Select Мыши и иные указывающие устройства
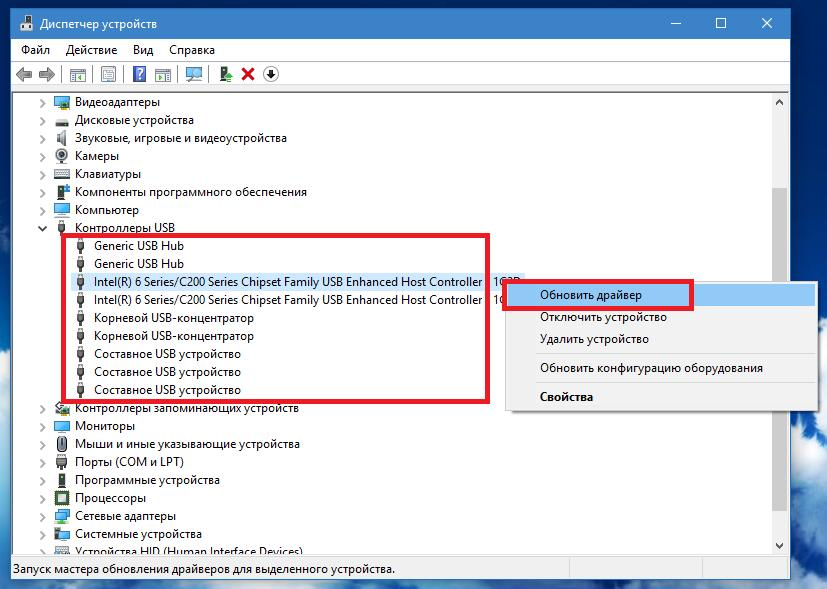The image size is (827, 589). (x=187, y=444)
